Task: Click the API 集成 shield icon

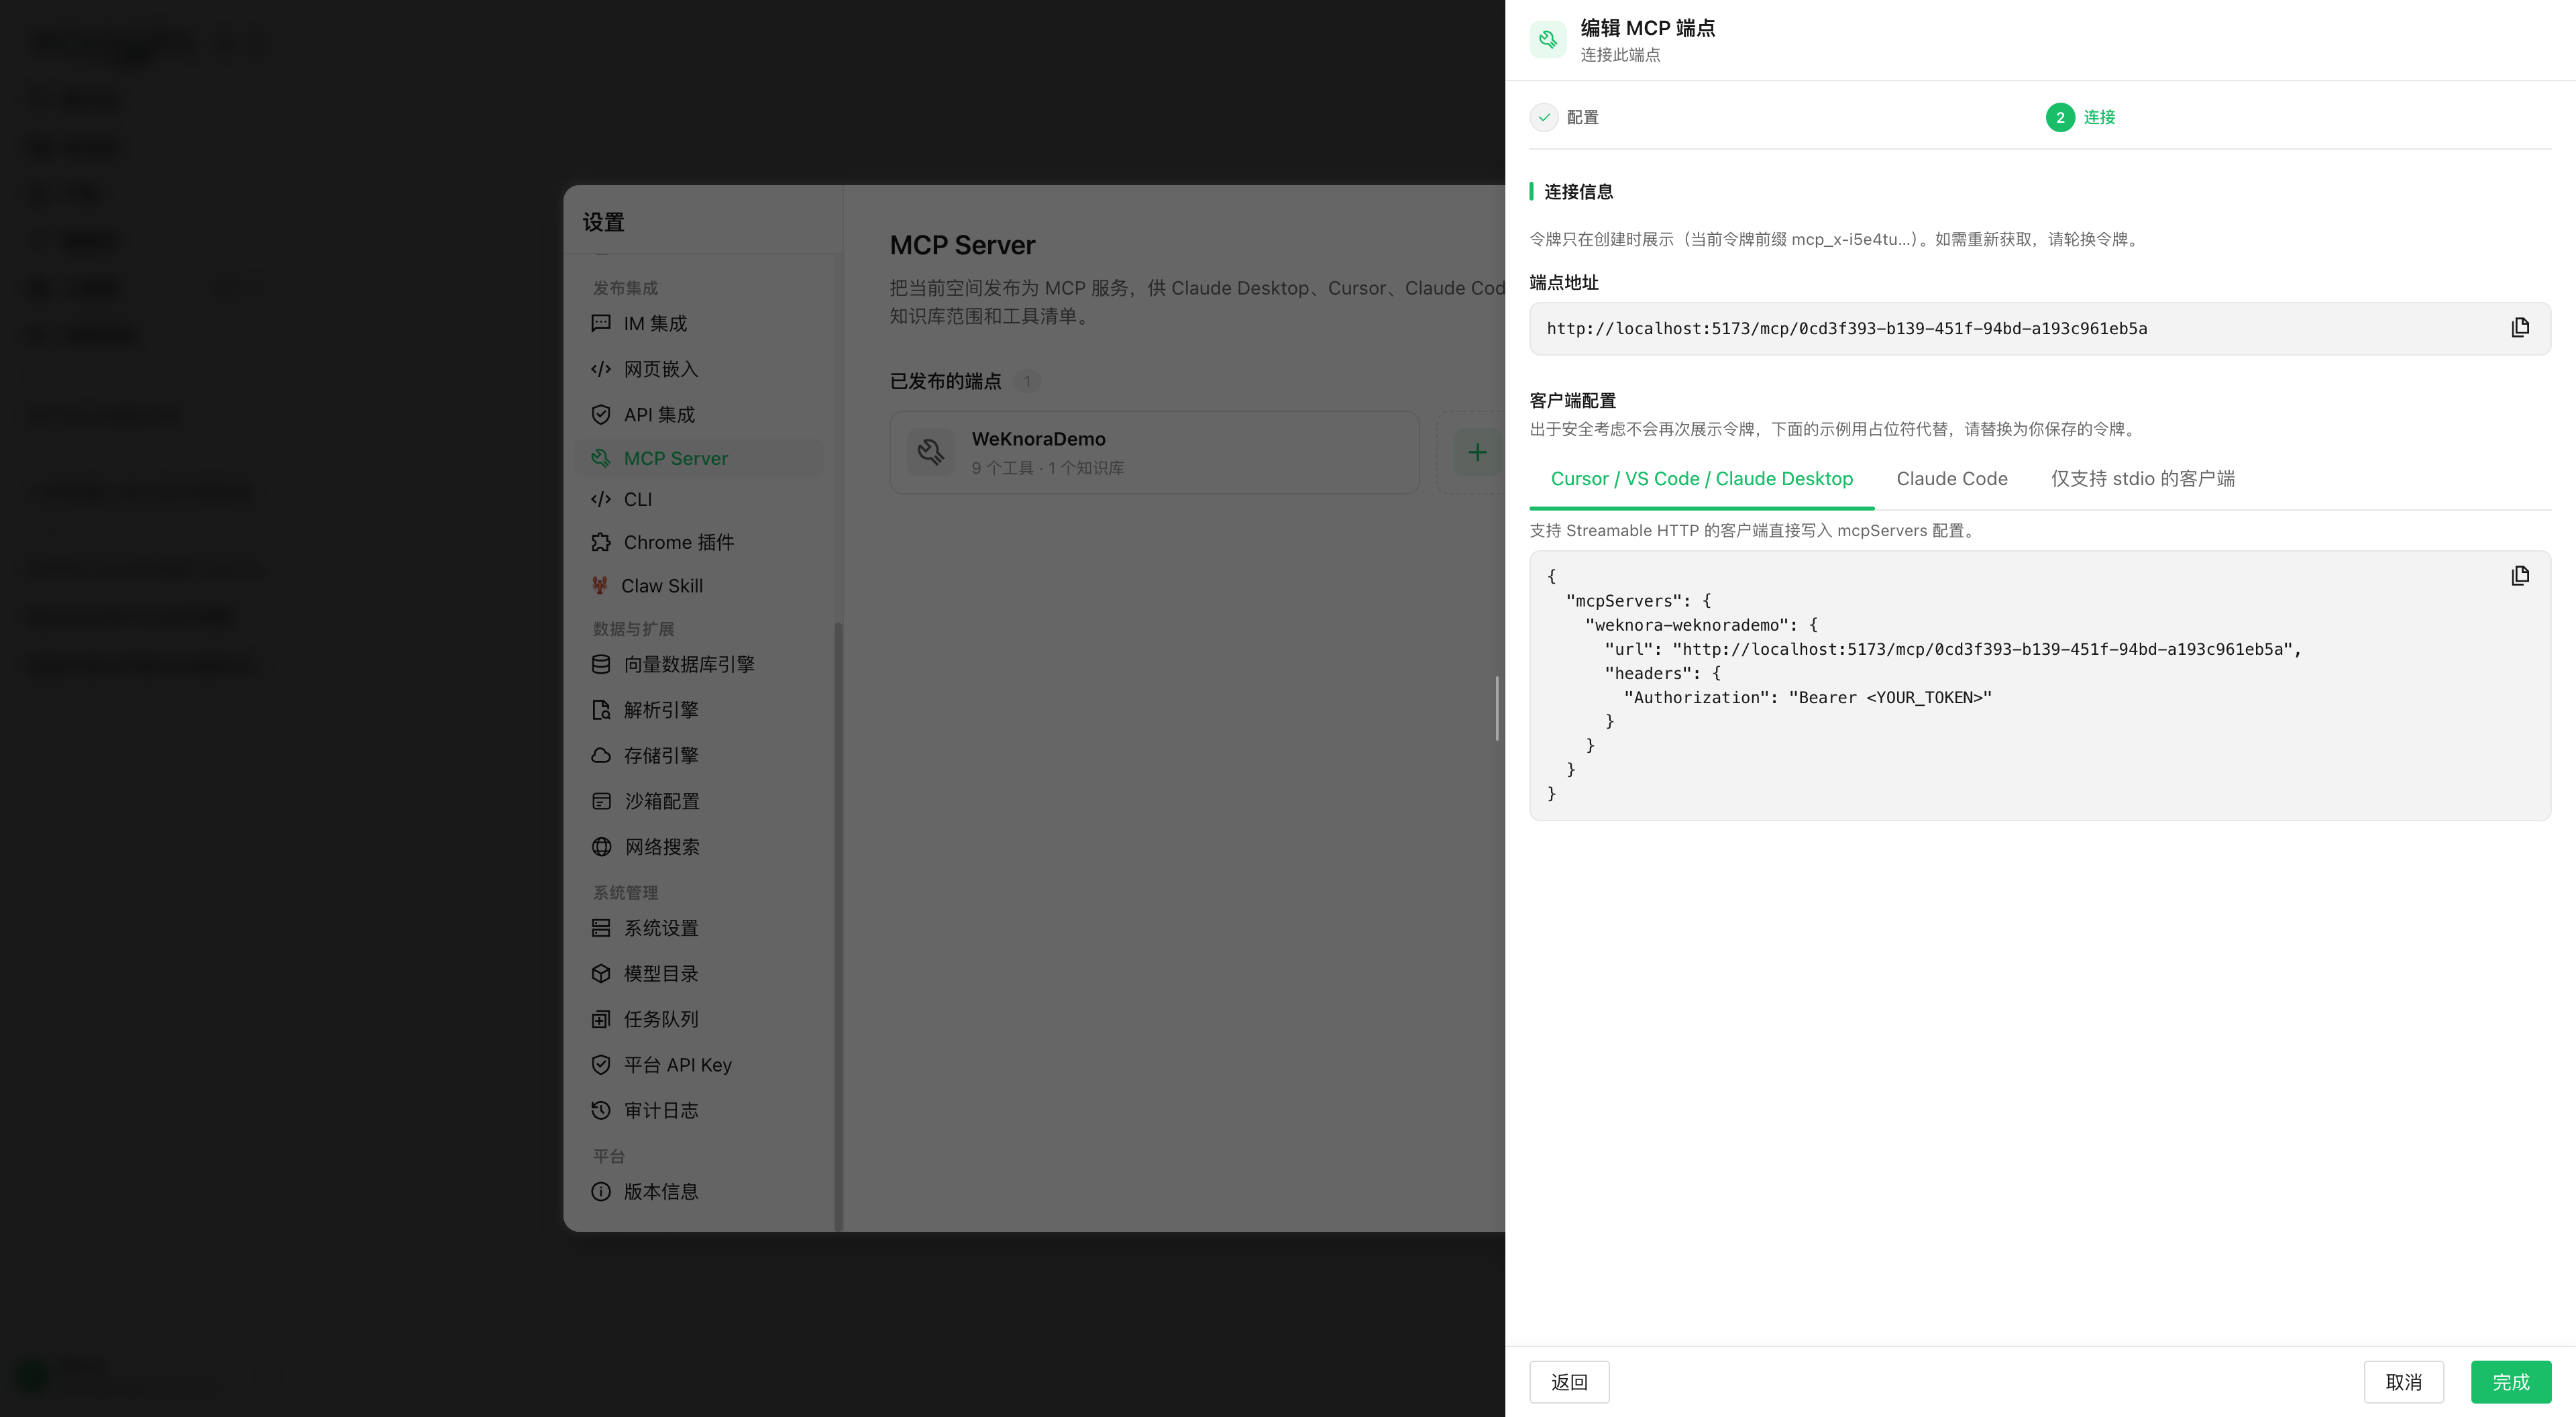Action: [601, 414]
